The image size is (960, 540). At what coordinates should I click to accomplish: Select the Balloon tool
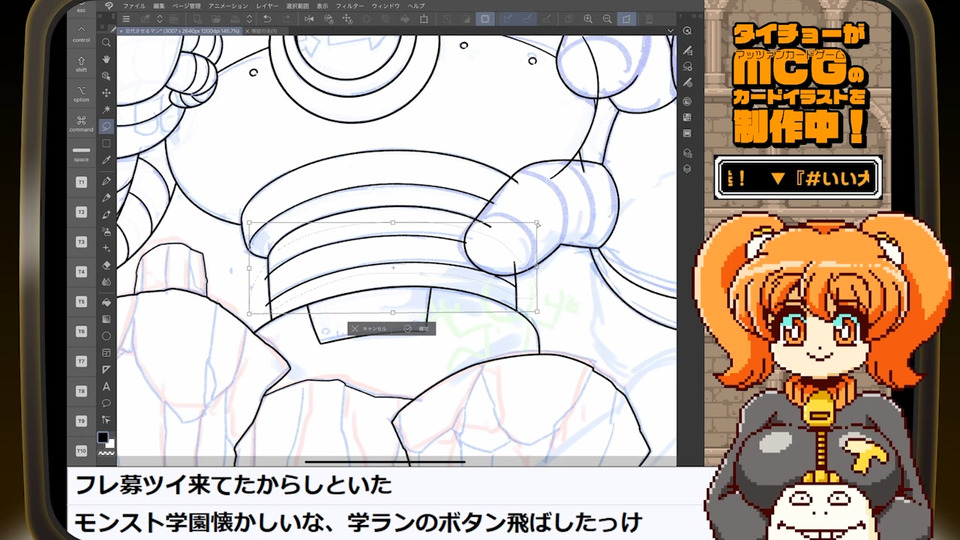(107, 403)
